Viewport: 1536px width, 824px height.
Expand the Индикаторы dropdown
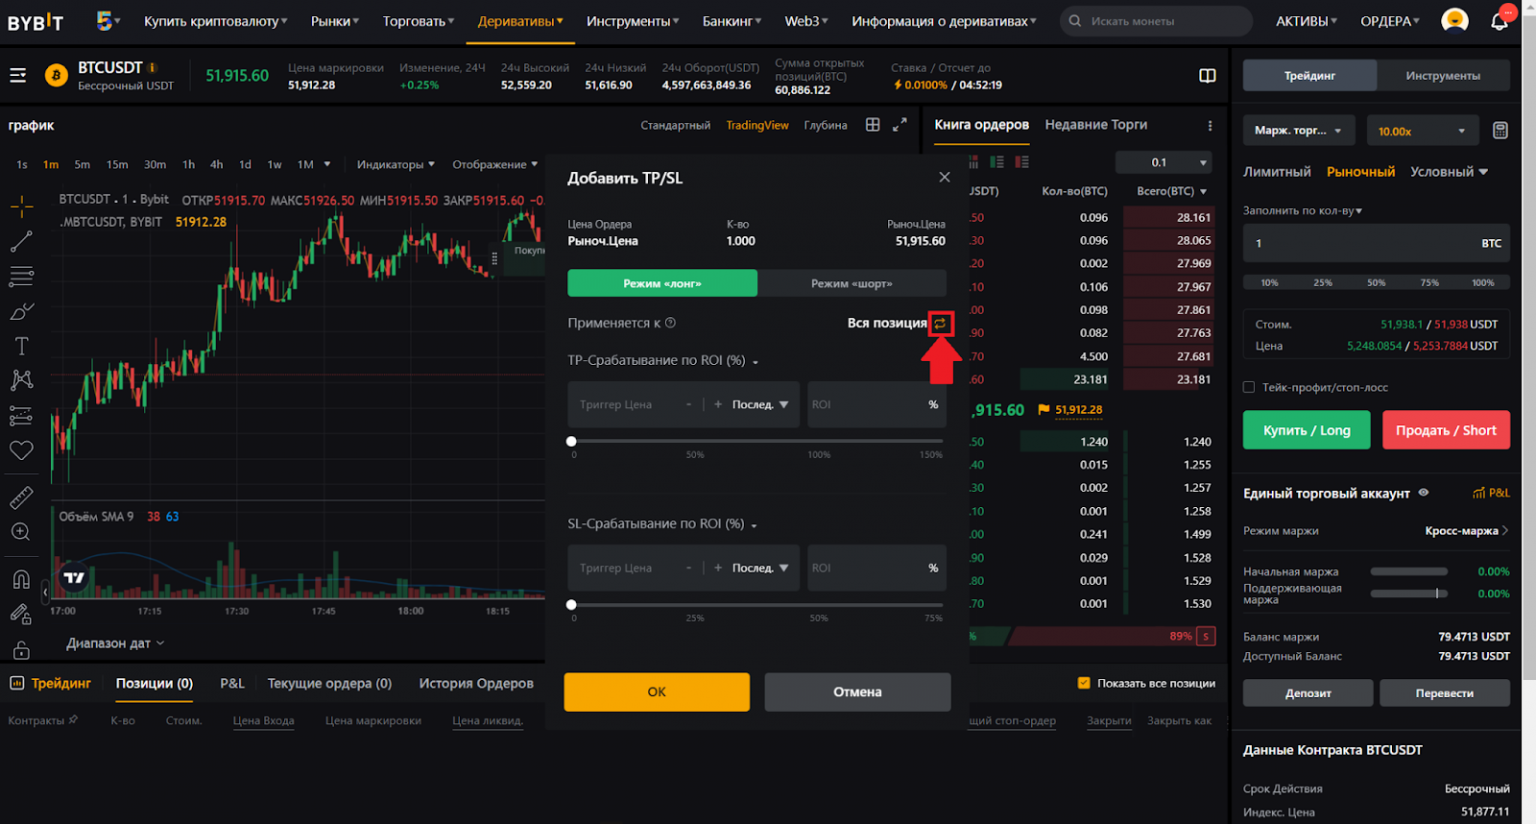tap(395, 164)
